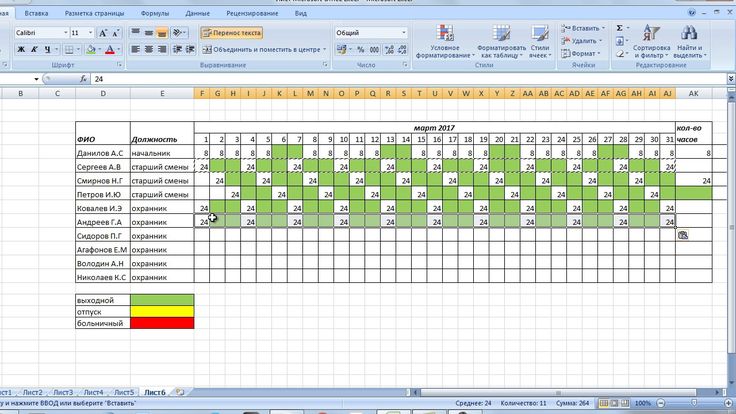Decrease the cell indent

click(177, 49)
